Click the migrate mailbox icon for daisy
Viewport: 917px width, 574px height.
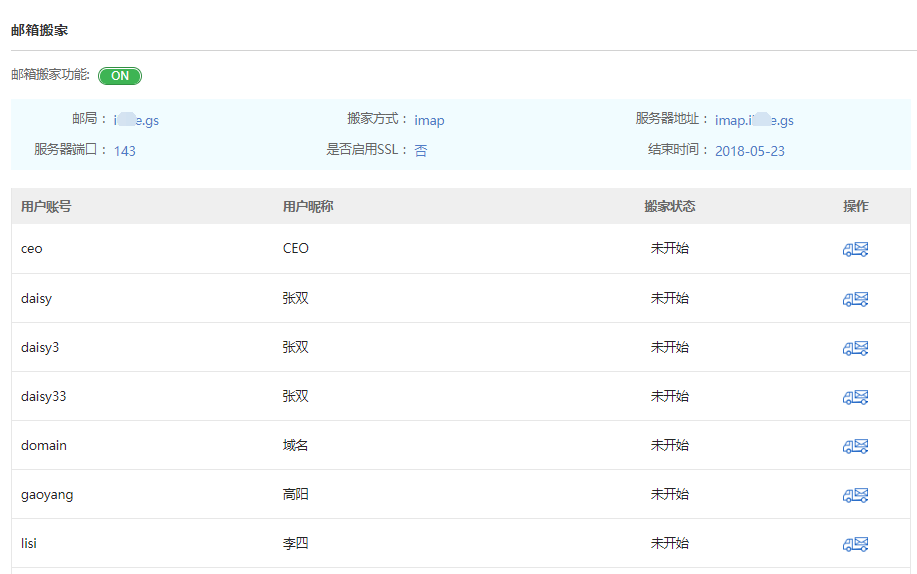pos(855,298)
